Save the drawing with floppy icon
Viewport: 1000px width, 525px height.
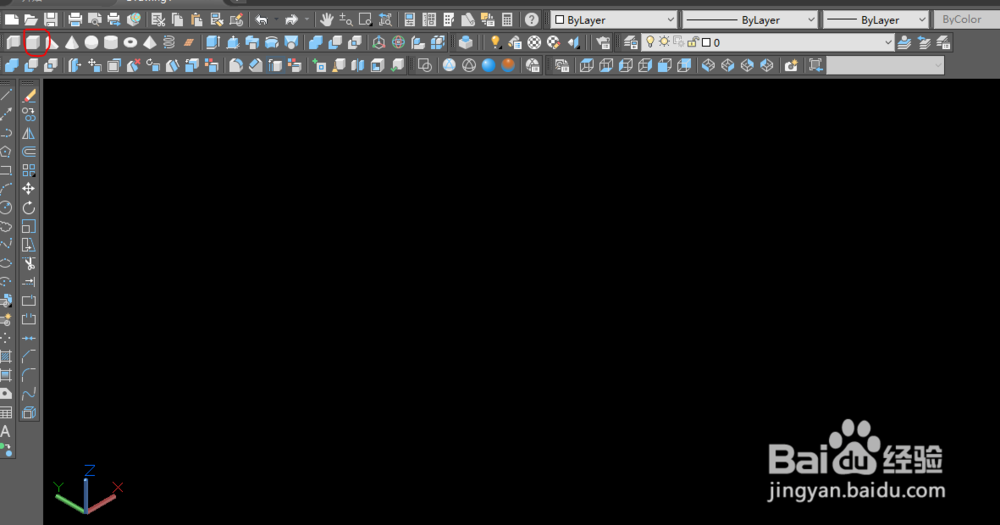(x=50, y=20)
